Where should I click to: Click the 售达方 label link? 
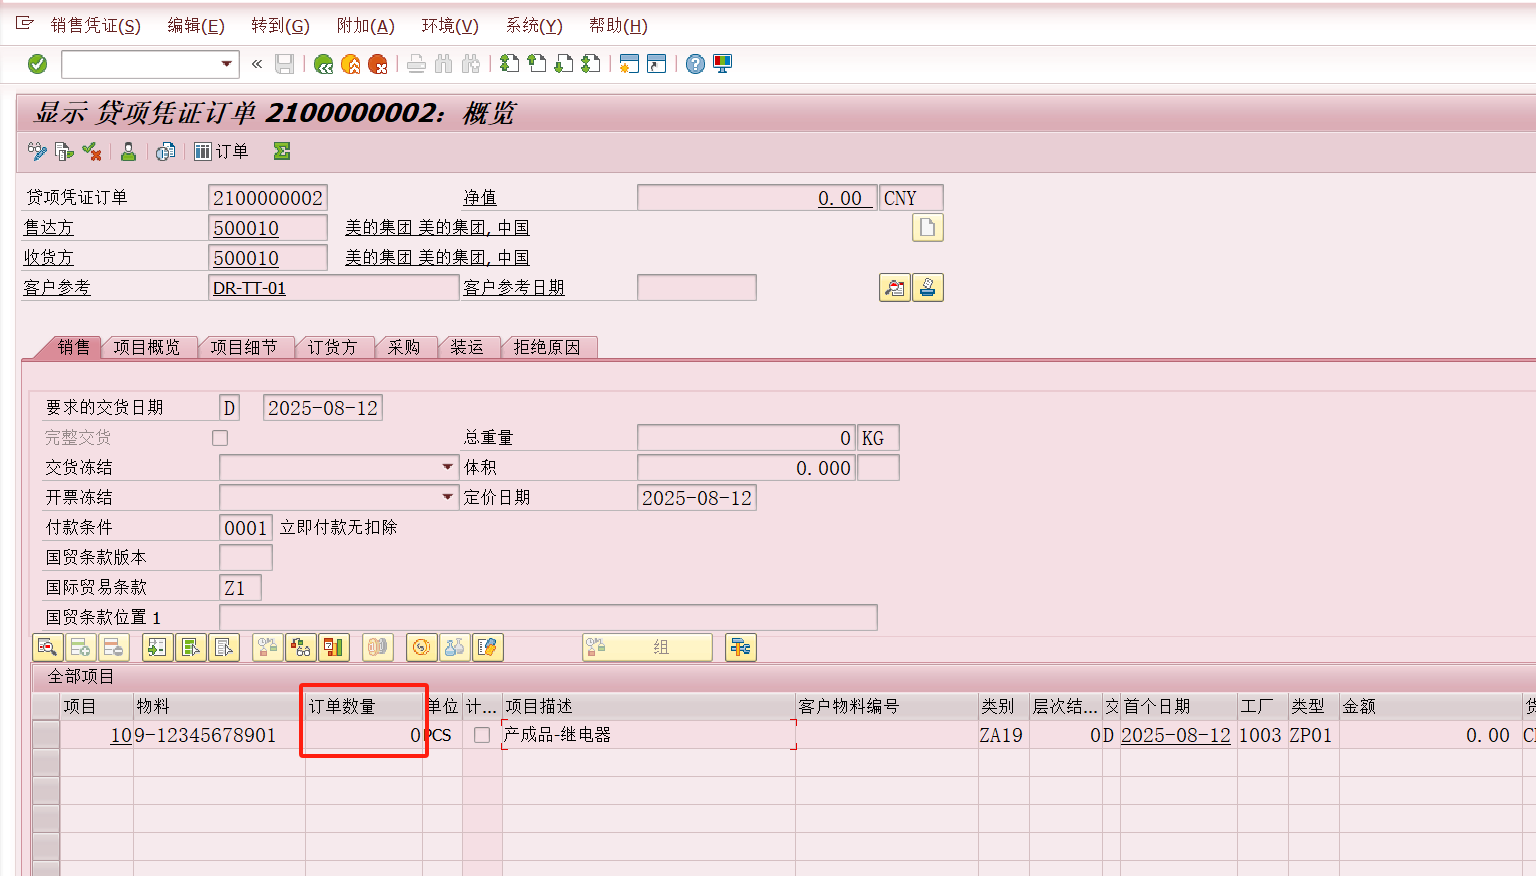[x=49, y=228]
